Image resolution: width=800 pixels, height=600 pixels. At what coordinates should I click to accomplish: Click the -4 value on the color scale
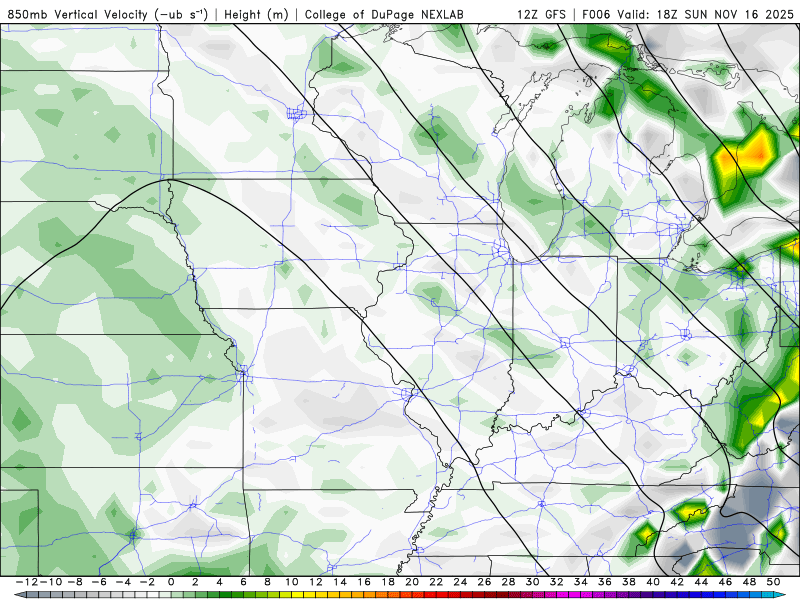[121, 582]
